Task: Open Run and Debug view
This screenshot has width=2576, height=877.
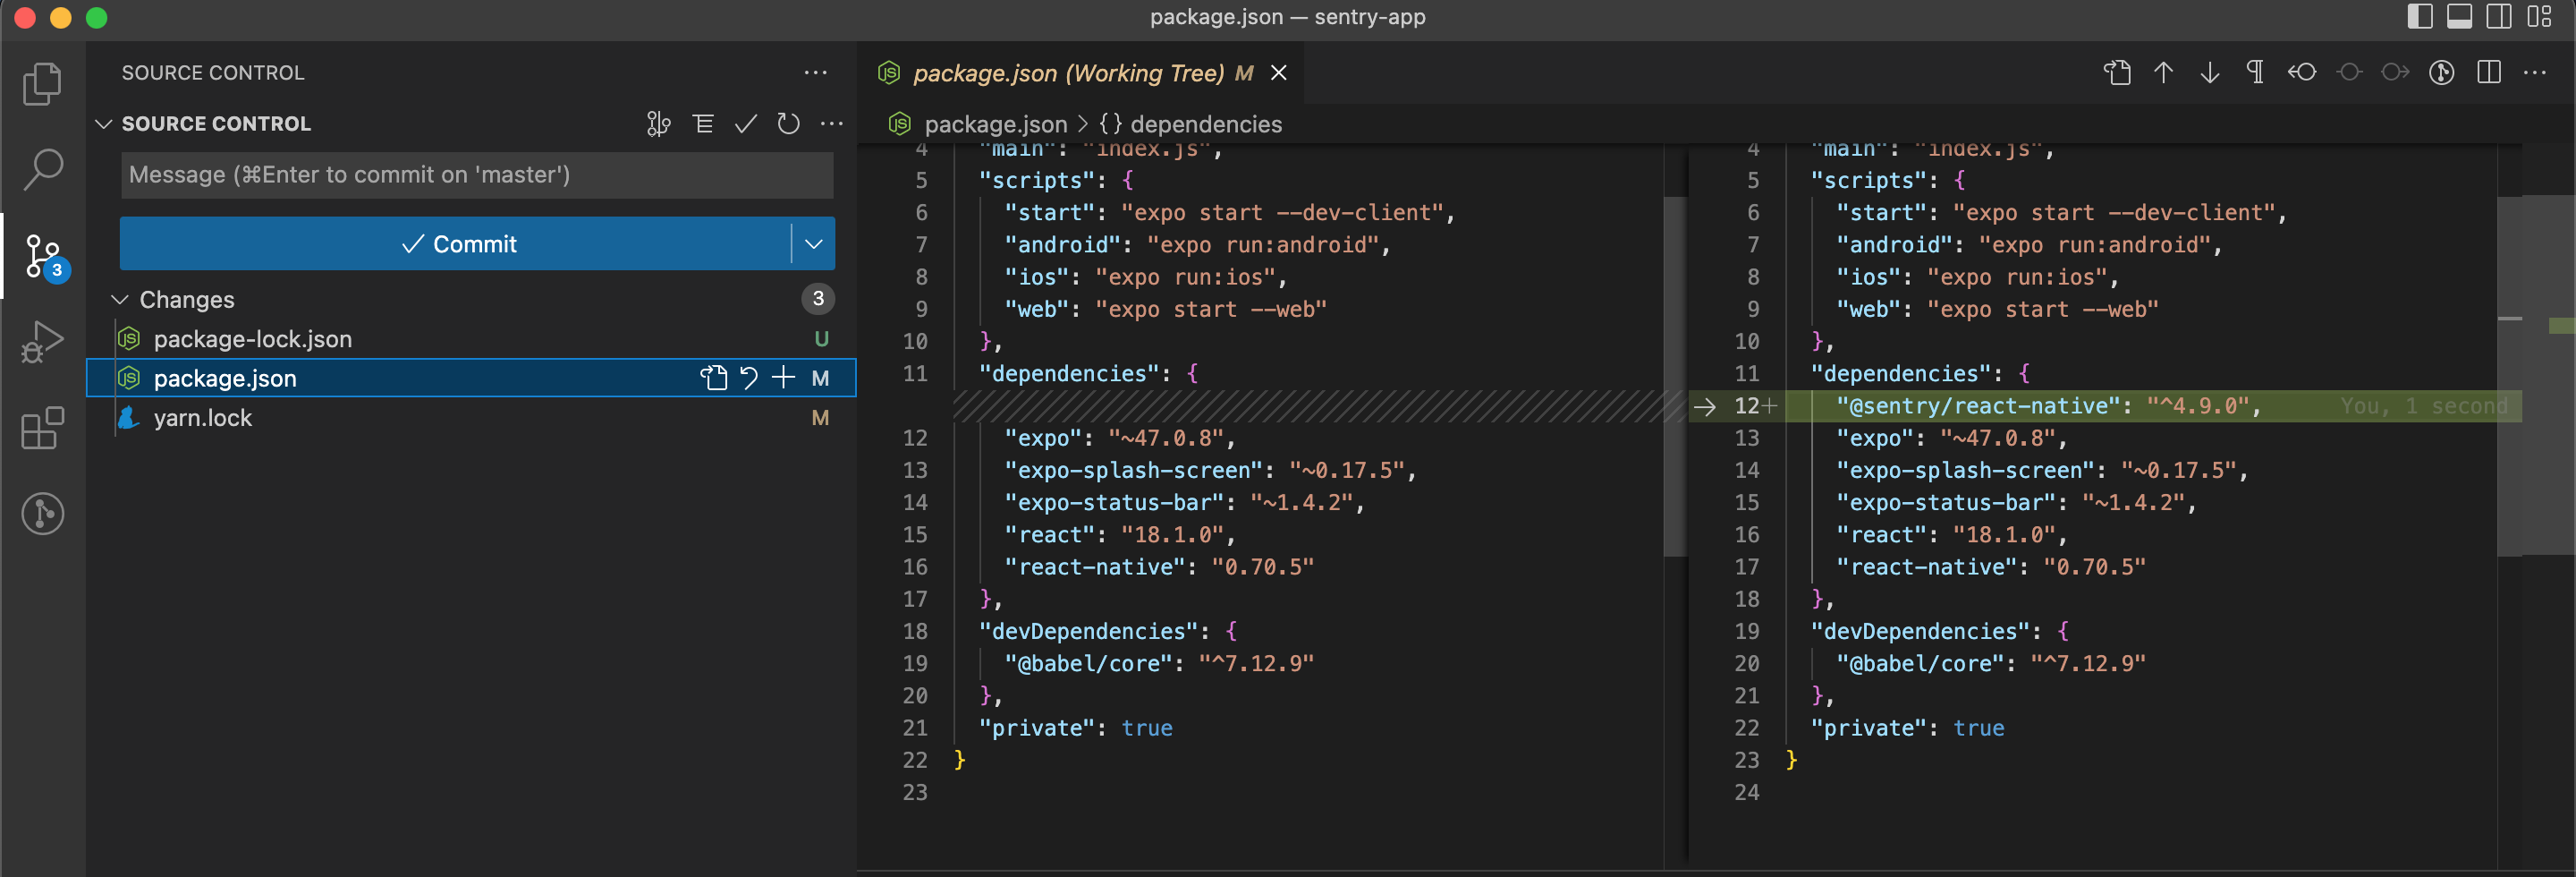Action: click(x=42, y=341)
